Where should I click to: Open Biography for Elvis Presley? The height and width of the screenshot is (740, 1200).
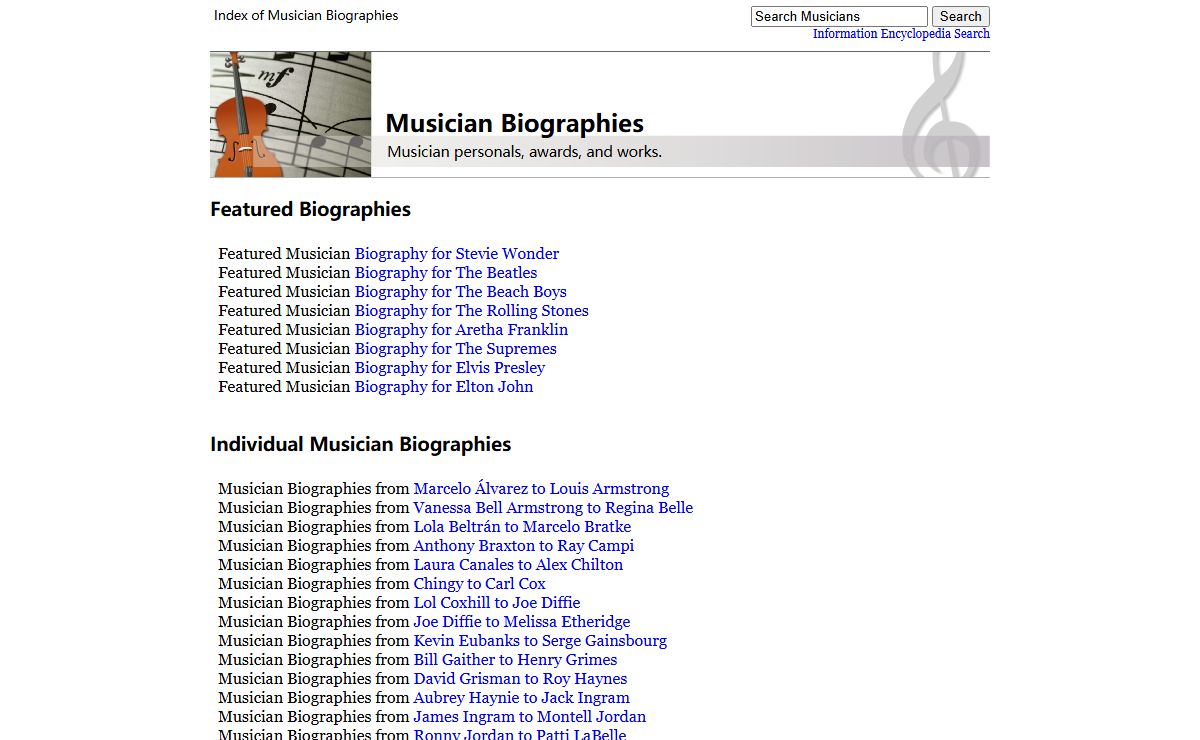[450, 368]
